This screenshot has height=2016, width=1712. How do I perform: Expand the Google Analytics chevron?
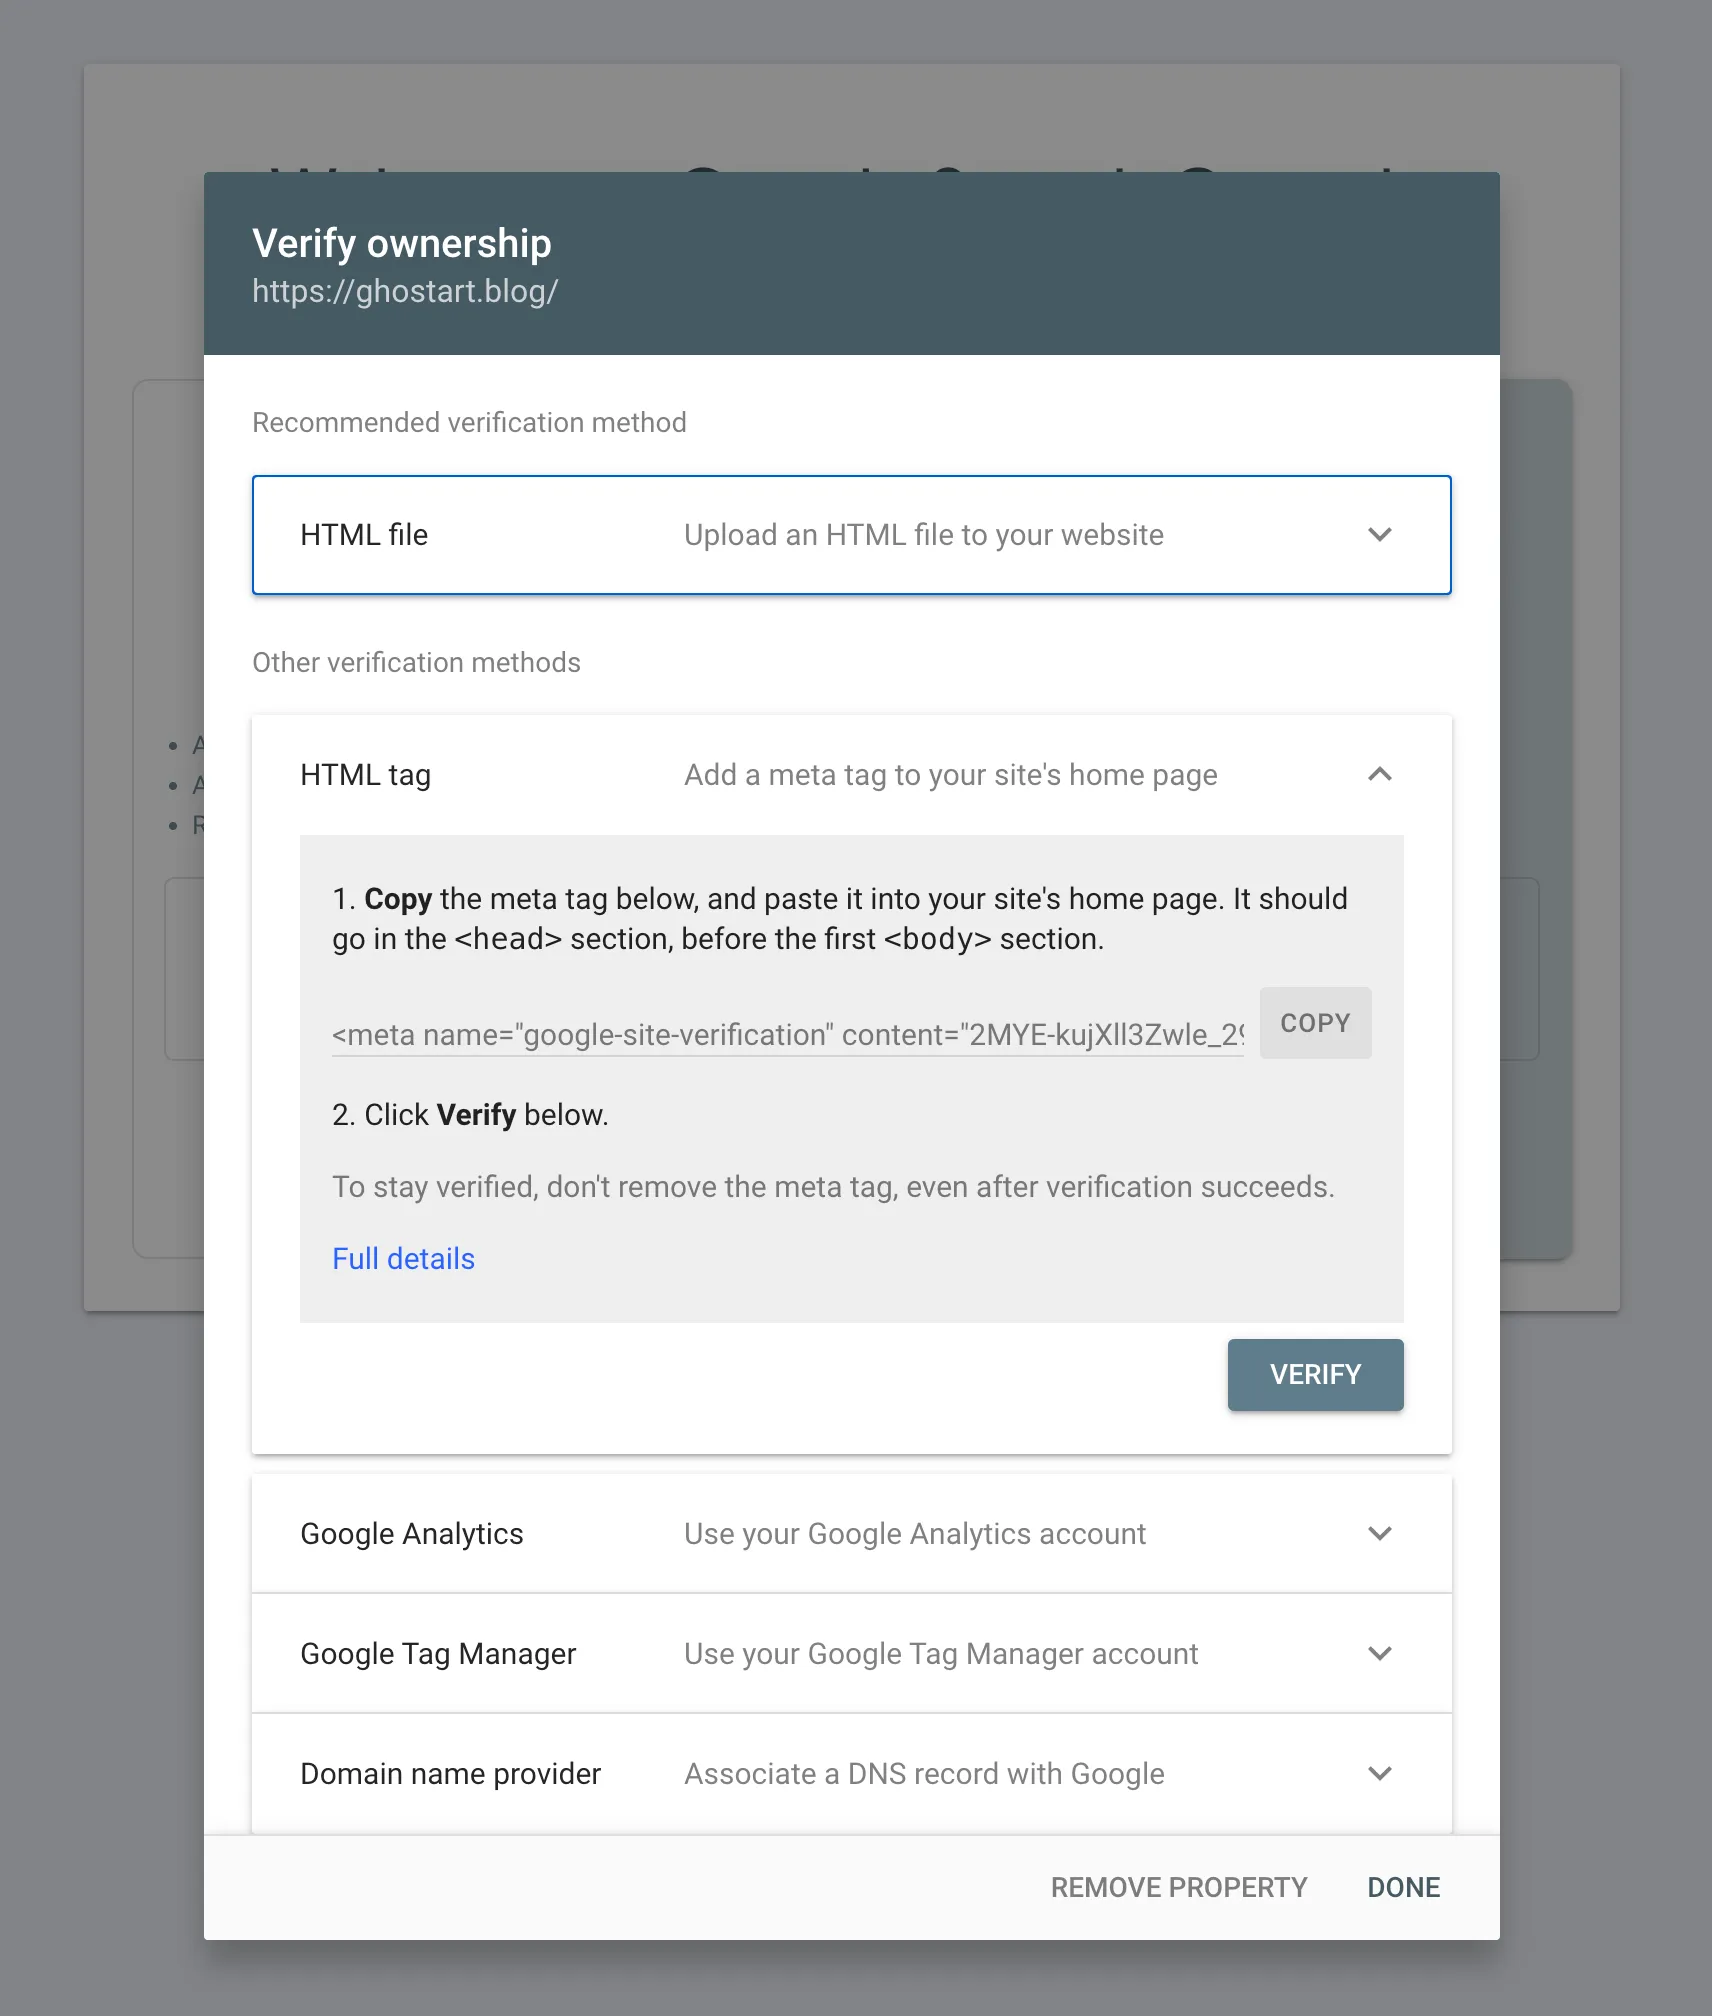point(1380,1534)
